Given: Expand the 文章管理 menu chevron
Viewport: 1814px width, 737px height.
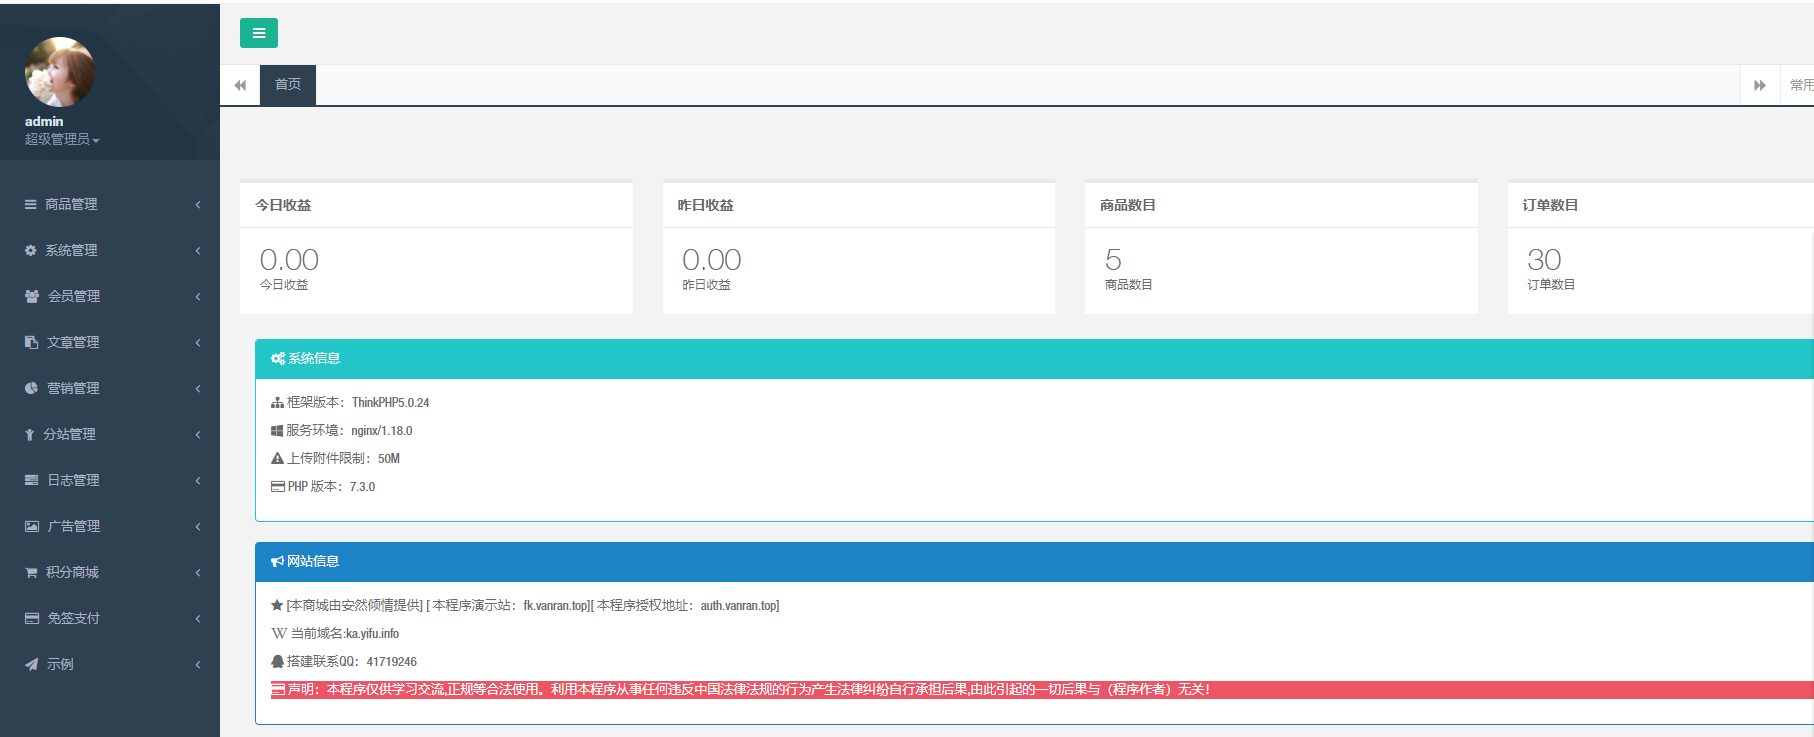Looking at the screenshot, I should pos(198,342).
